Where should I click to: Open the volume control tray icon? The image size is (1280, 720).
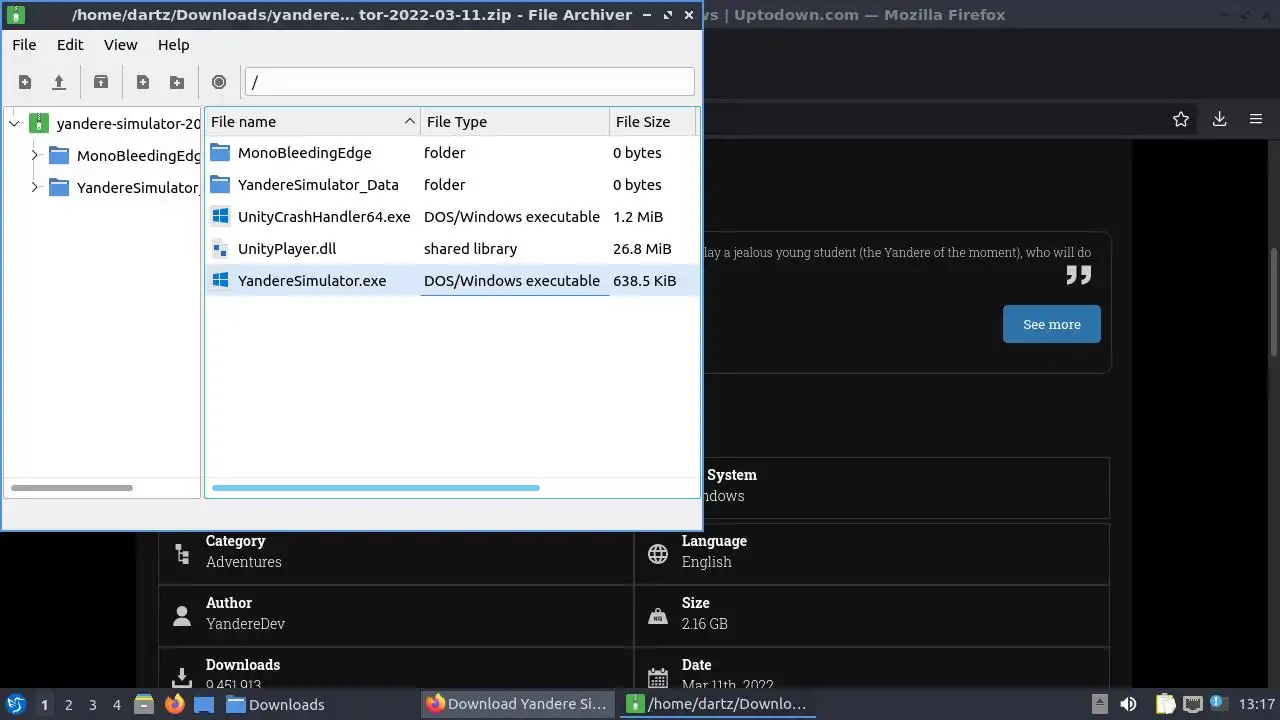(x=1128, y=704)
